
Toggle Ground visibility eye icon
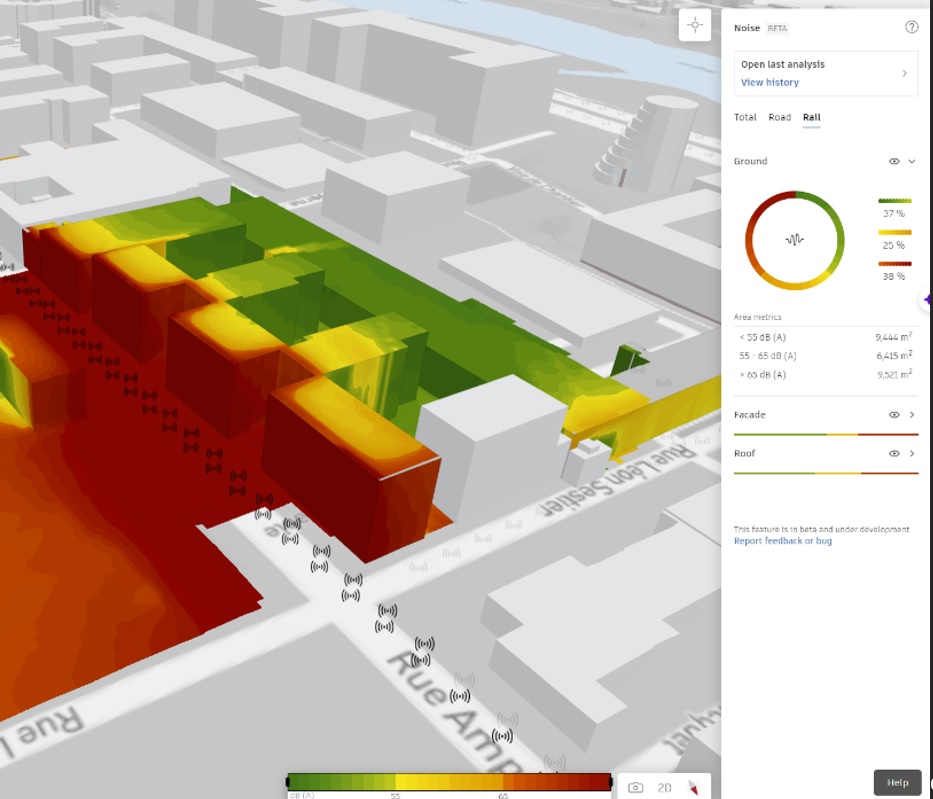[x=894, y=161]
